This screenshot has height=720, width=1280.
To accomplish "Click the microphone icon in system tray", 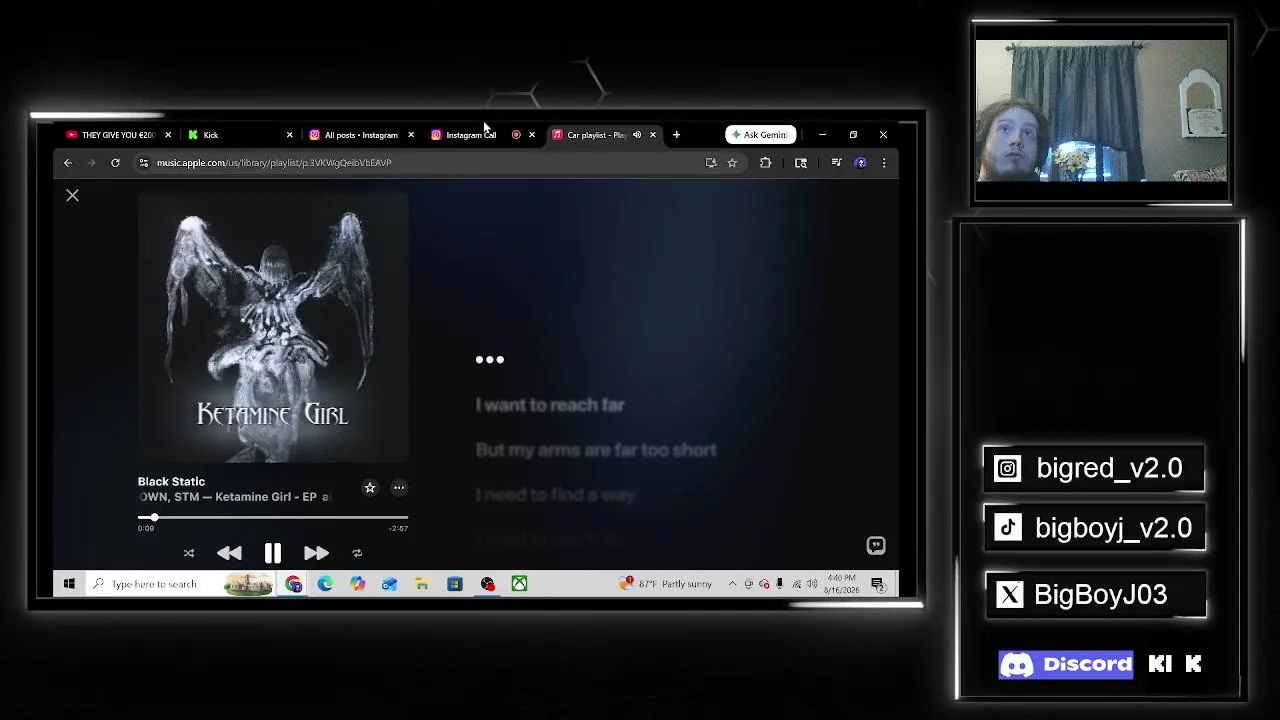I will tap(779, 584).
